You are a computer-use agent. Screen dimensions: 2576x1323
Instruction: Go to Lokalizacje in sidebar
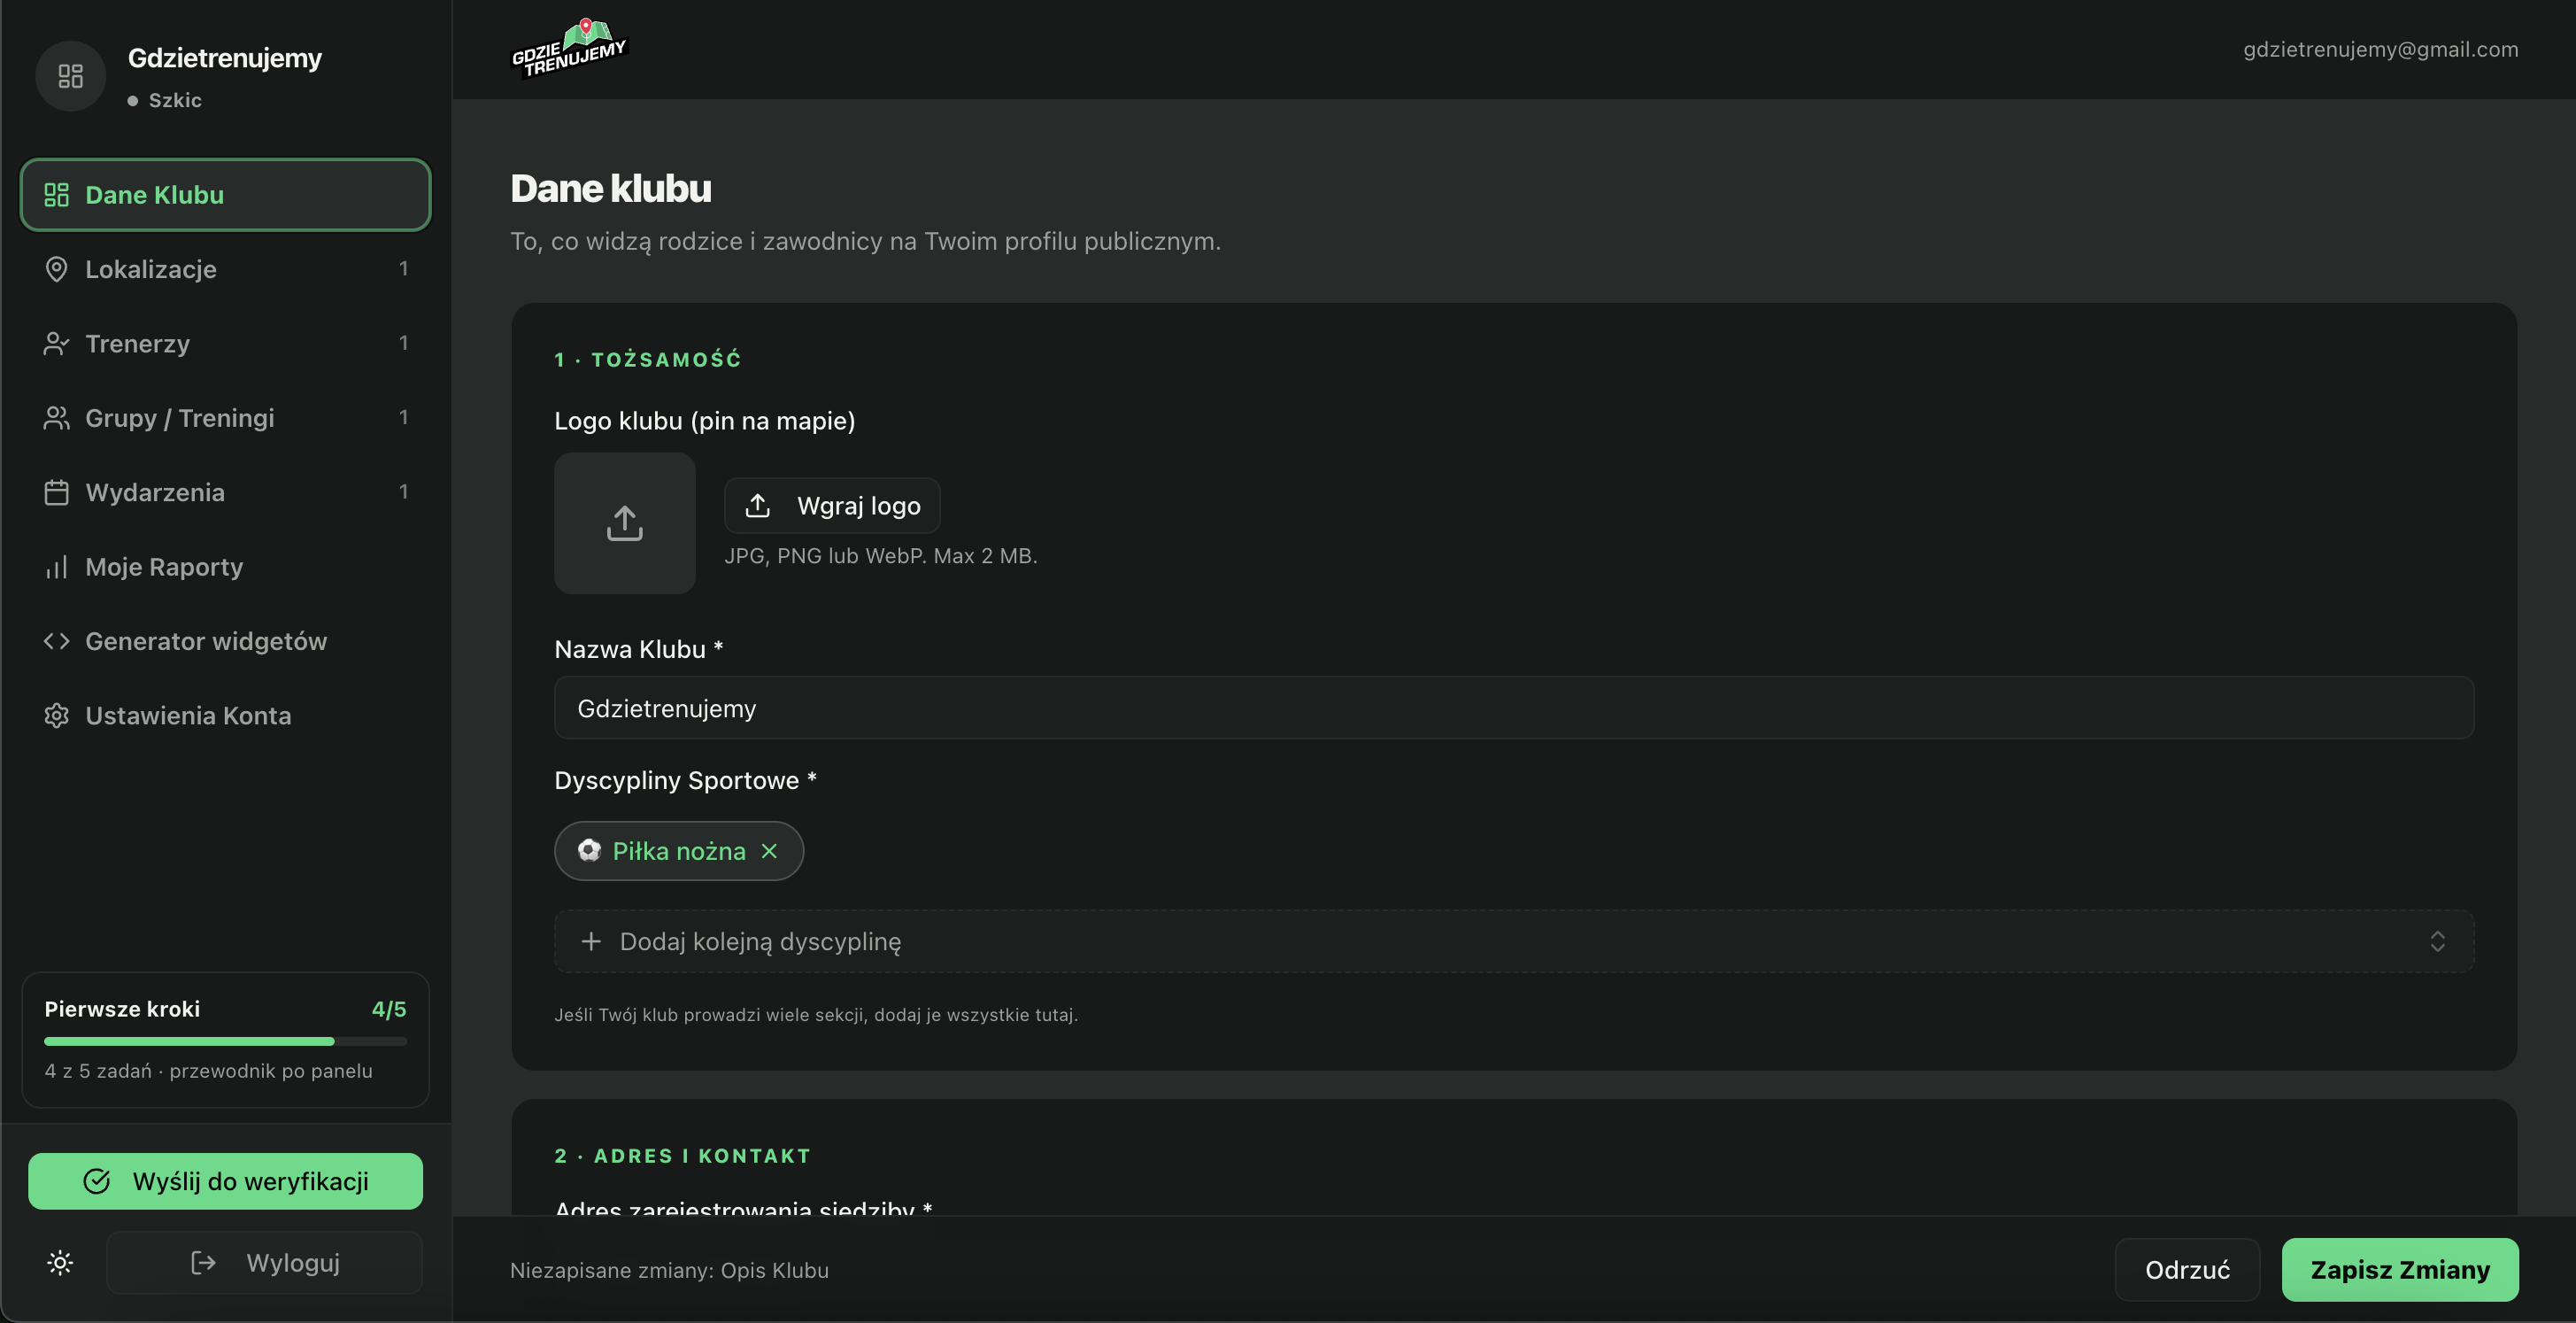click(x=226, y=269)
